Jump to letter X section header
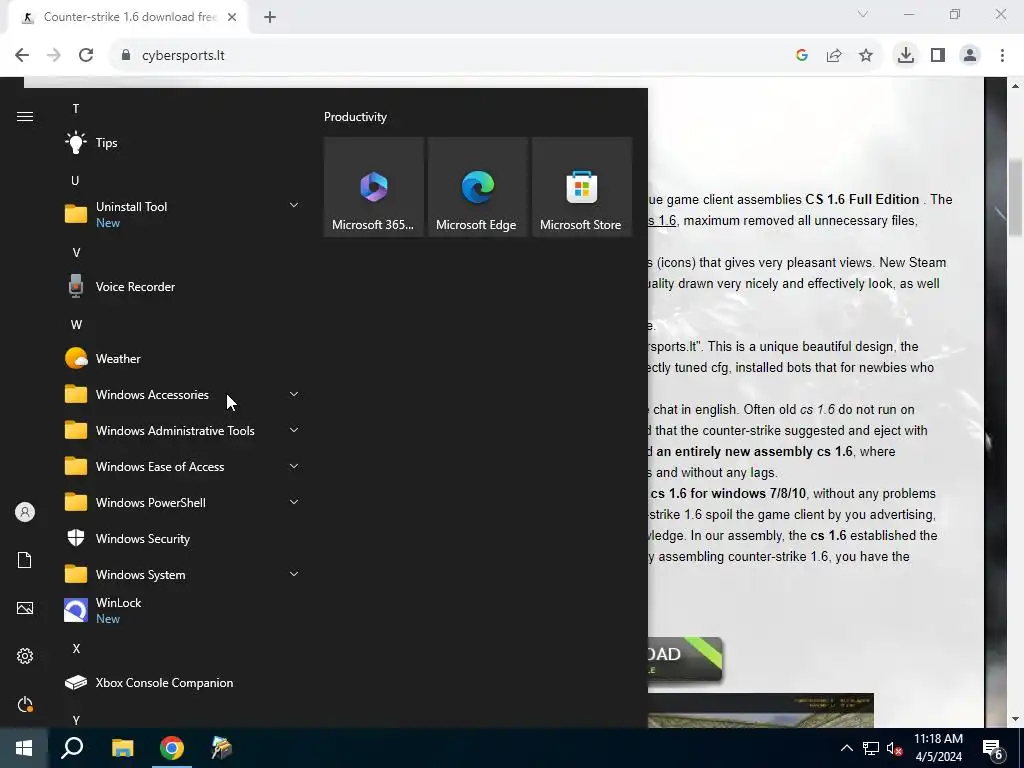This screenshot has width=1024, height=768. click(76, 648)
